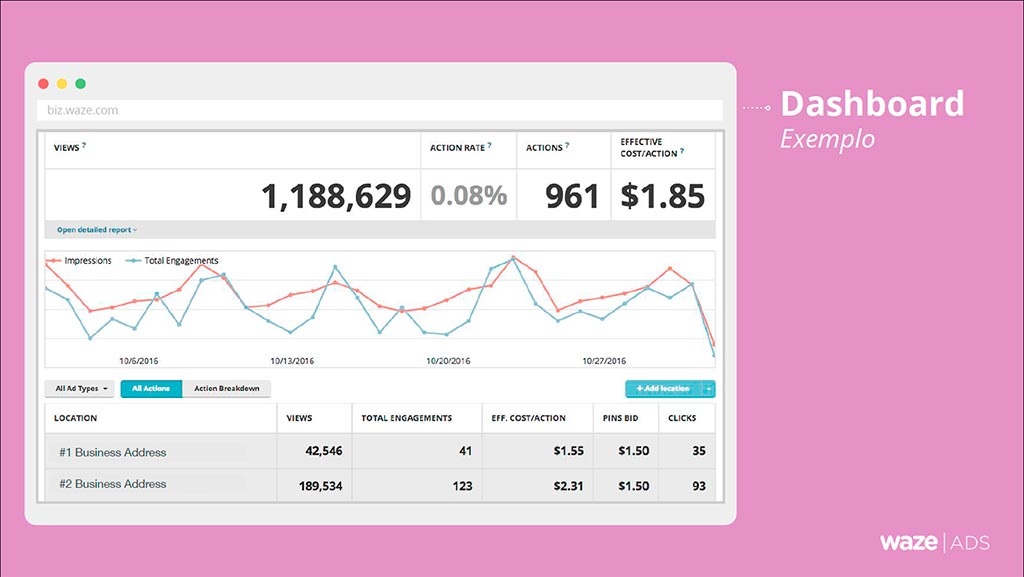This screenshot has height=577, width=1024.
Task: Toggle the Impressions legend series
Action: point(79,260)
